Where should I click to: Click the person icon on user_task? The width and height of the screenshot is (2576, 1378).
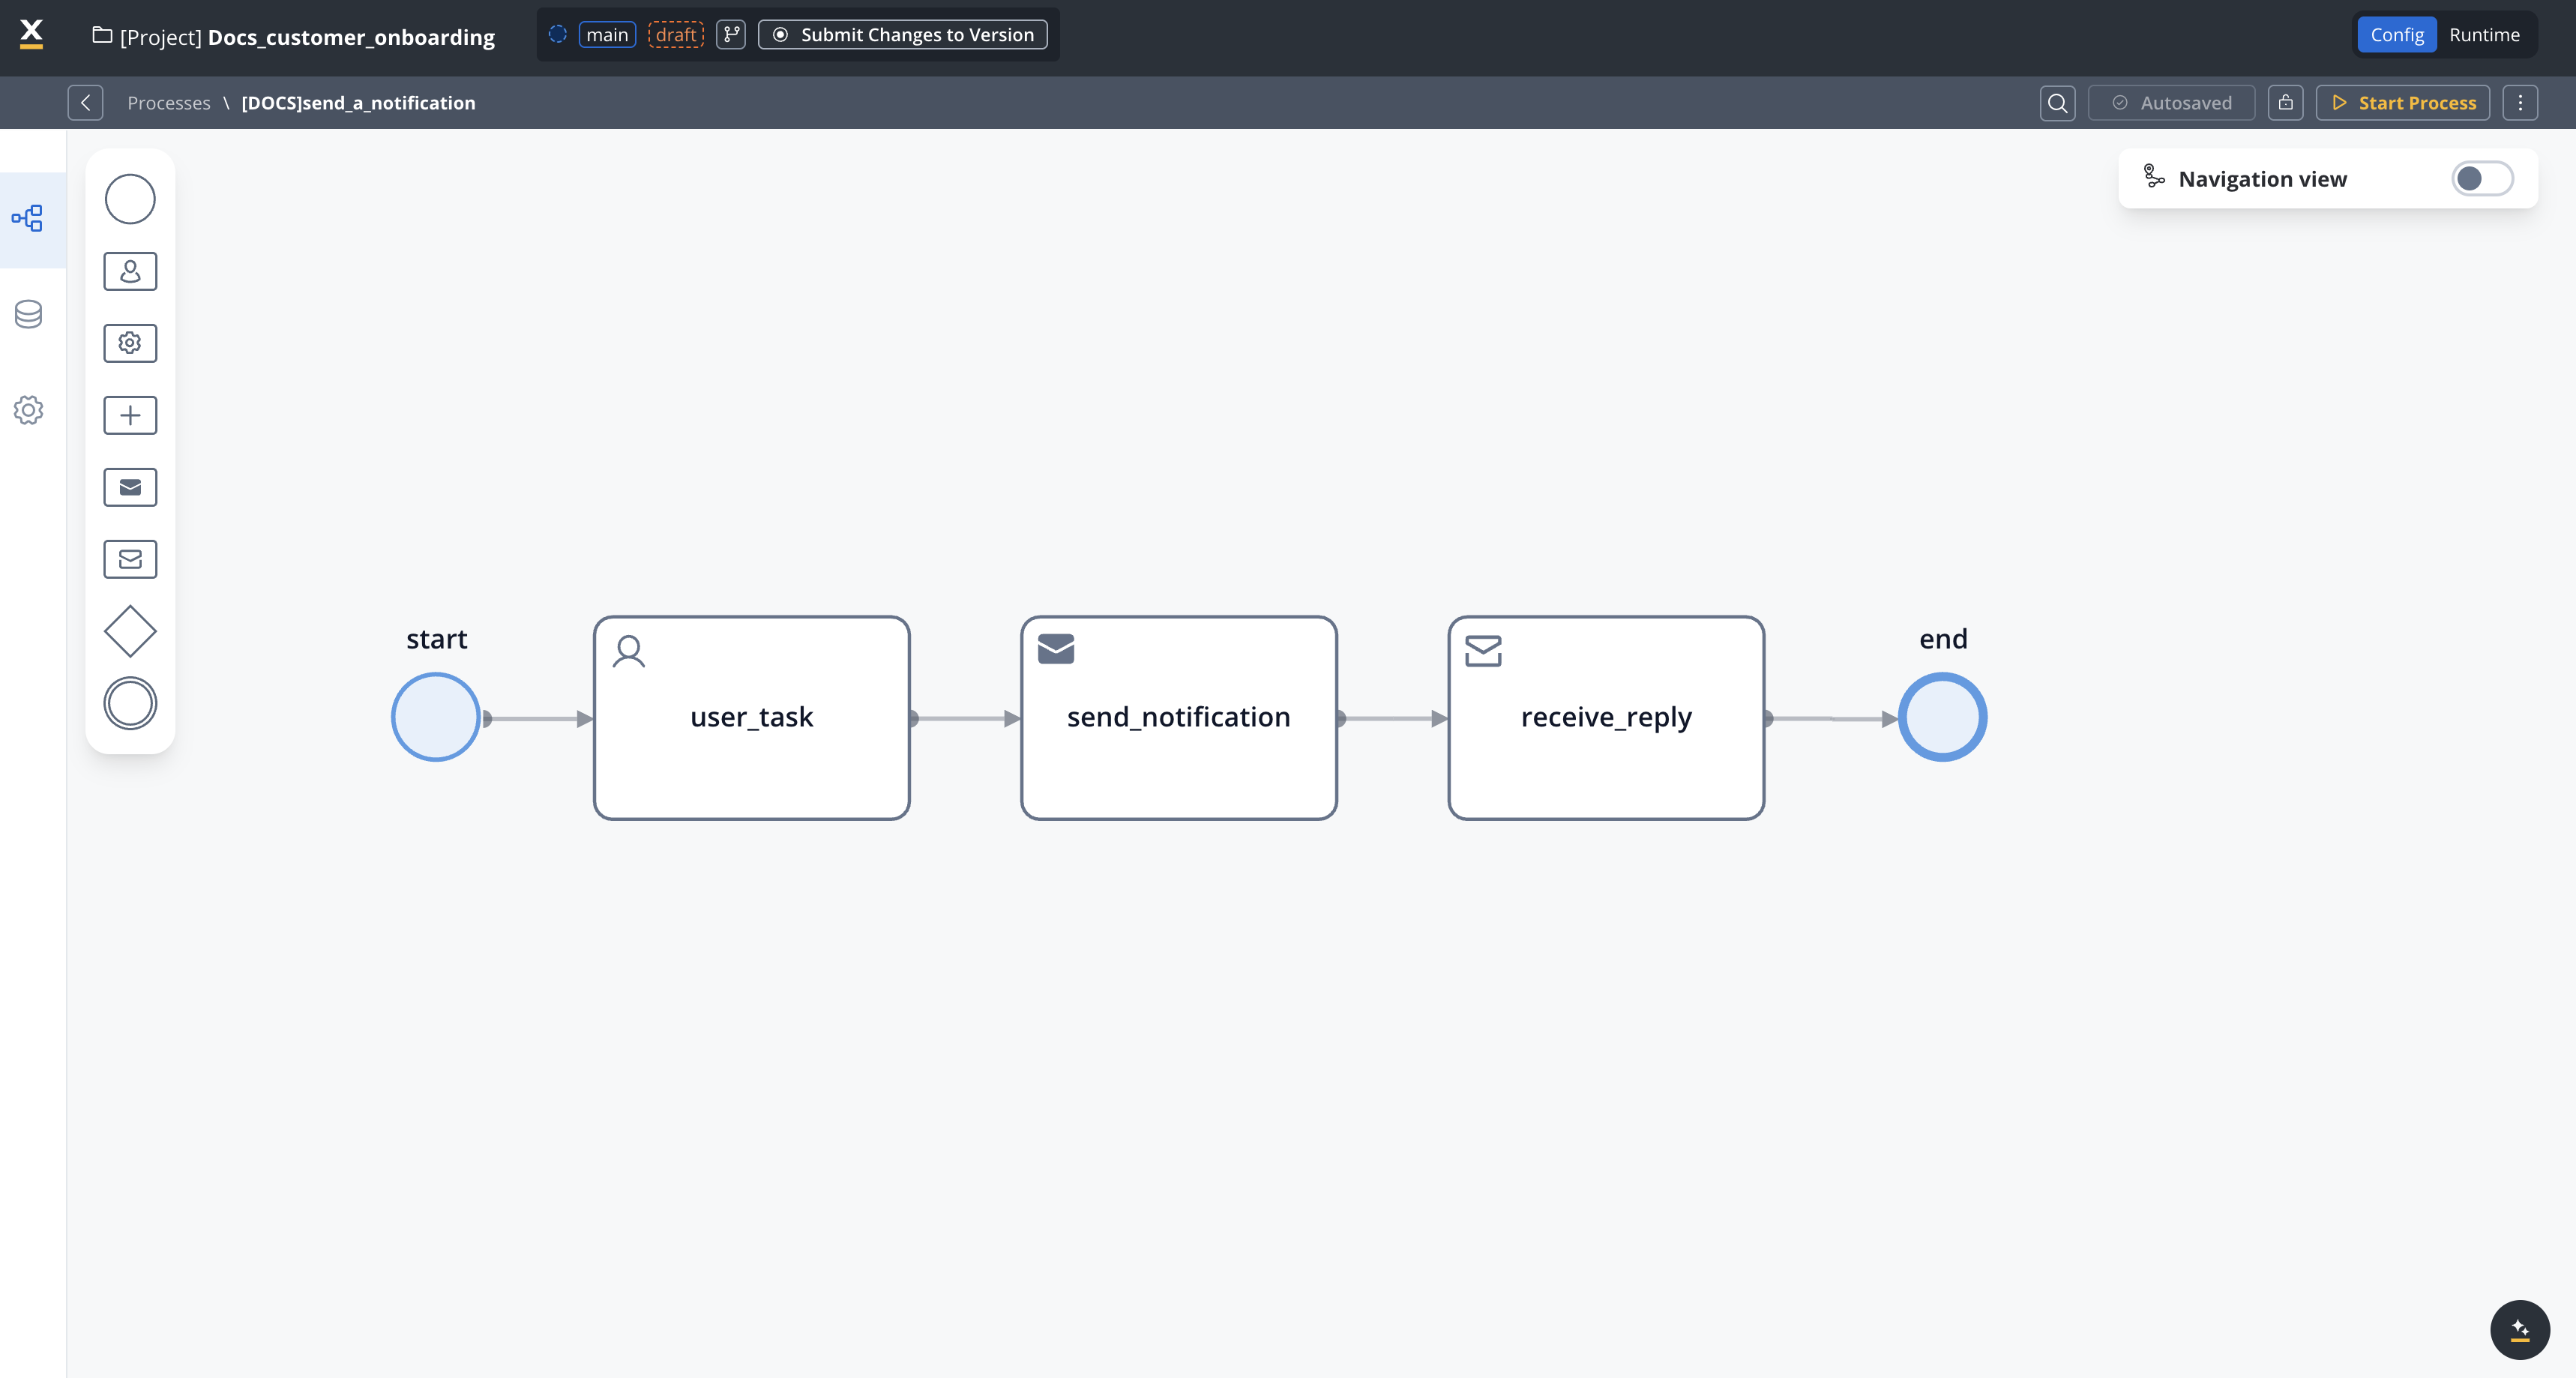click(x=629, y=651)
